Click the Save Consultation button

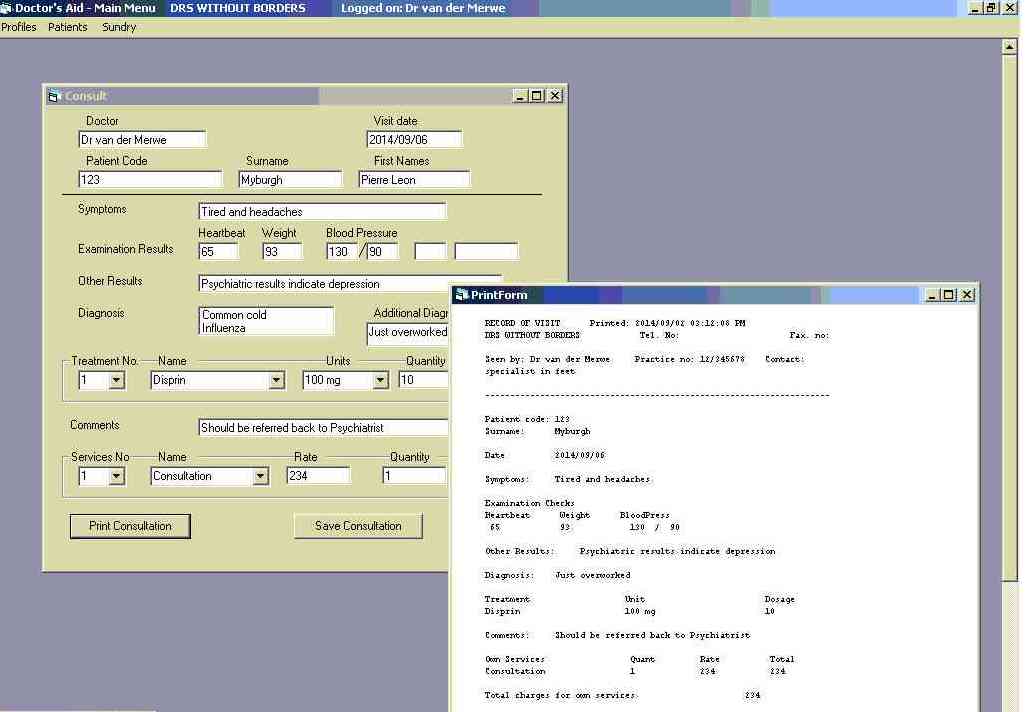pyautogui.click(x=358, y=526)
